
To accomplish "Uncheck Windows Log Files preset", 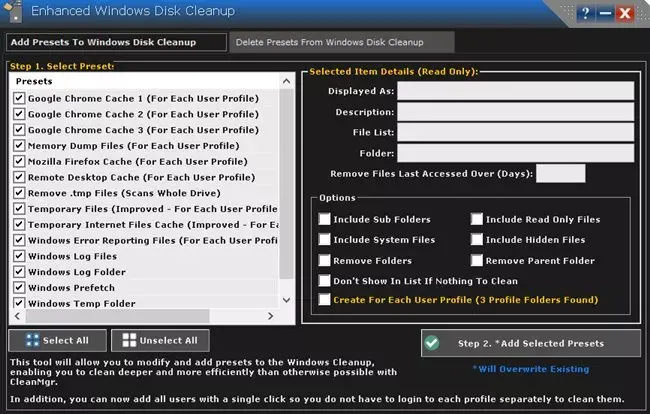I will click(19, 256).
